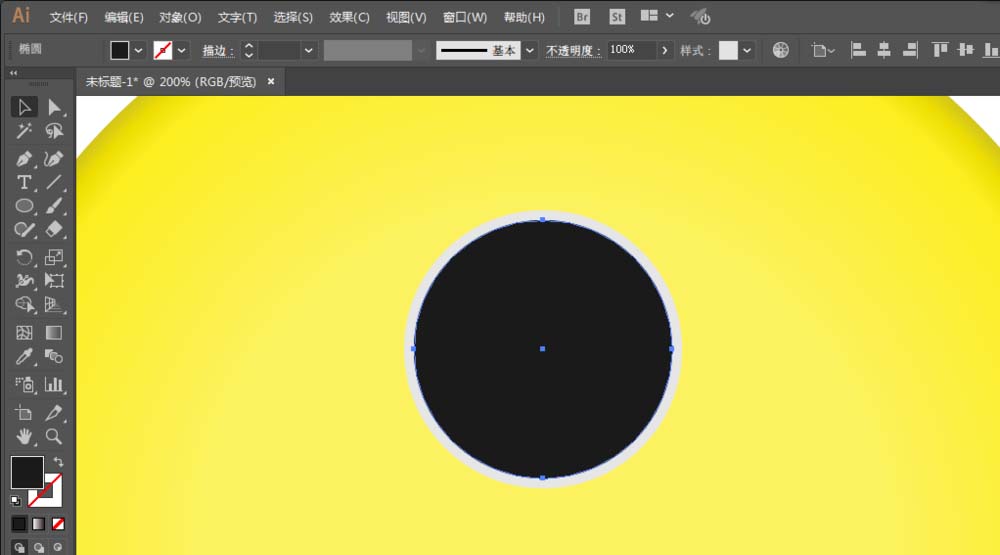Select the Perspective Grid tool
Screen dimensions: 1000x555
click(x=54, y=305)
